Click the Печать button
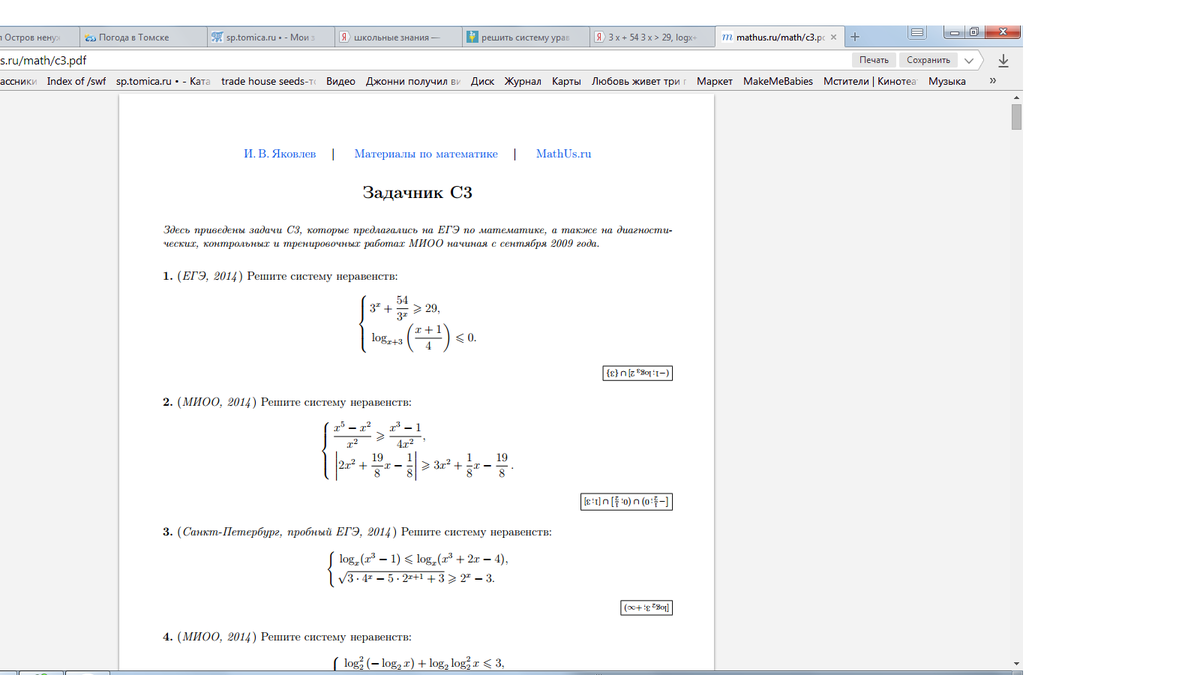1200x675 pixels. 874,60
